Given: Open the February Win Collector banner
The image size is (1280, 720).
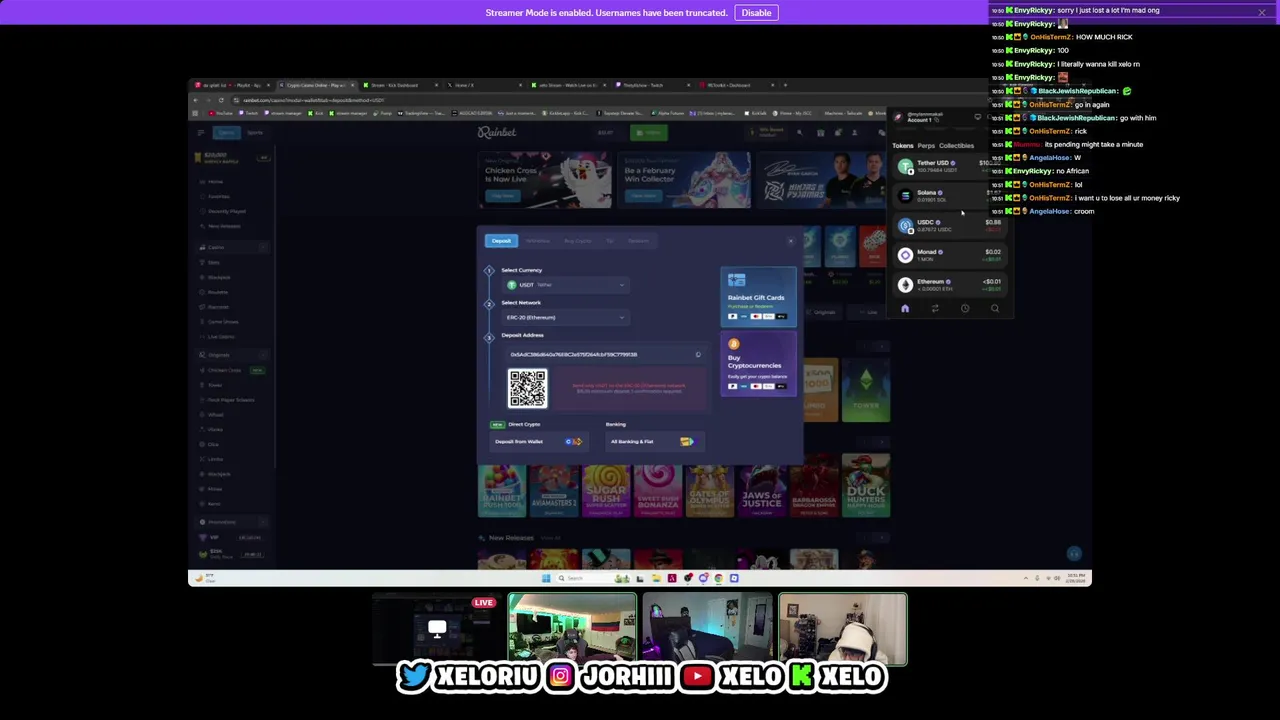Looking at the screenshot, I should [x=684, y=180].
